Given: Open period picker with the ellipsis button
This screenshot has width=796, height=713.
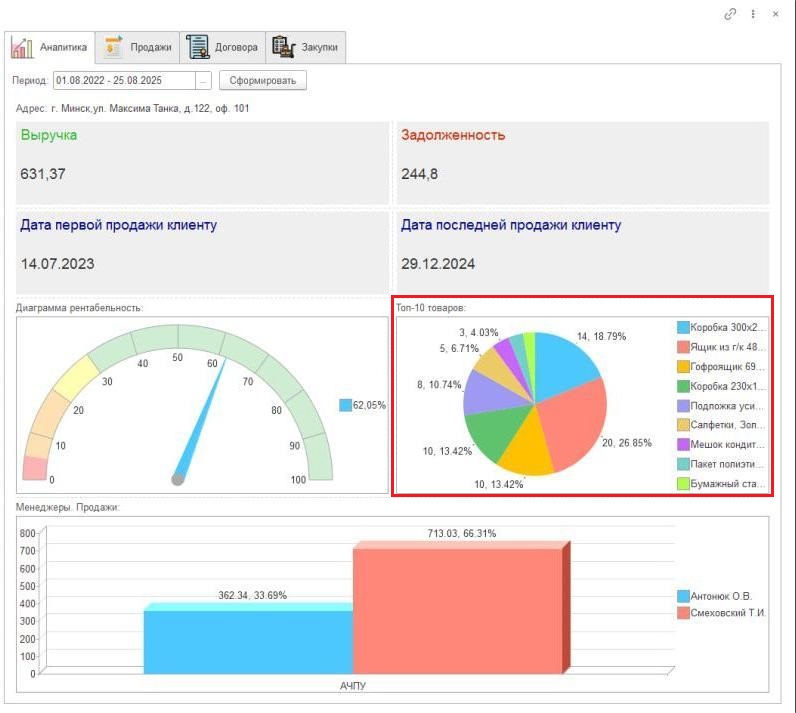Looking at the screenshot, I should click(204, 80).
